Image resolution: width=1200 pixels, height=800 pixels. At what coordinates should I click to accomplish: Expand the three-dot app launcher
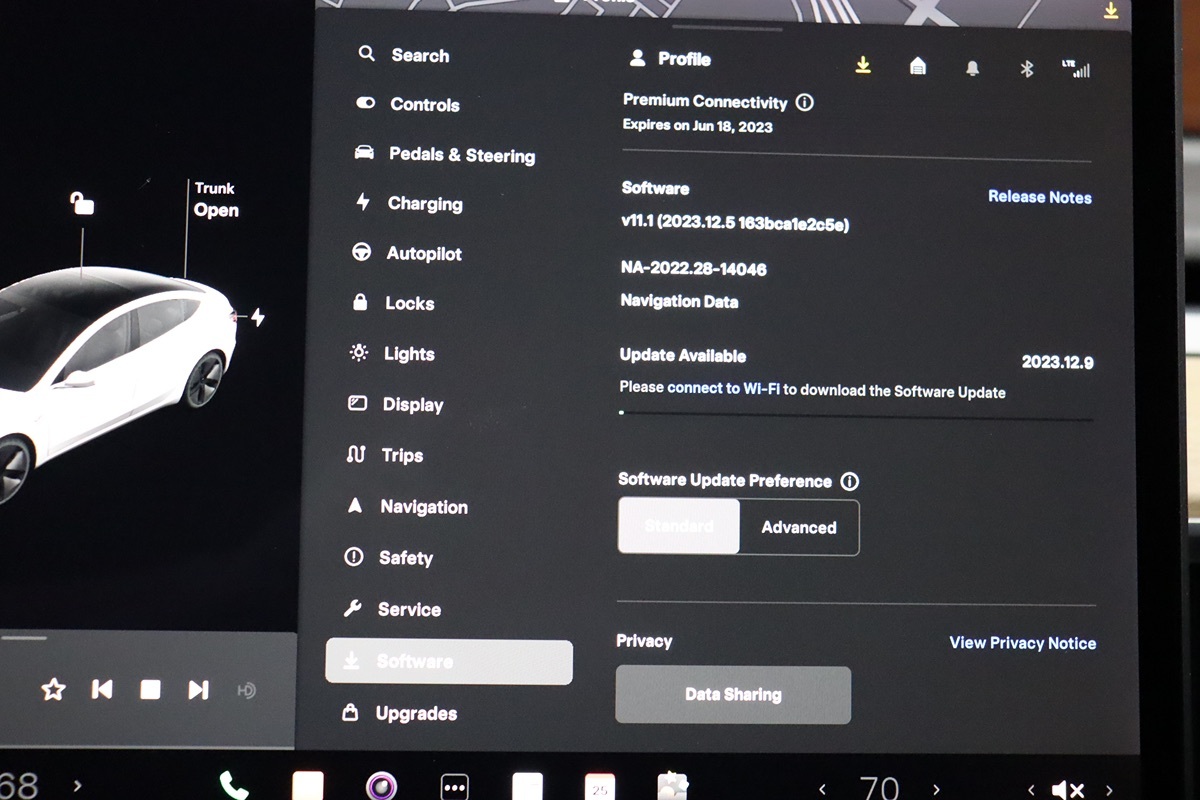coord(455,787)
